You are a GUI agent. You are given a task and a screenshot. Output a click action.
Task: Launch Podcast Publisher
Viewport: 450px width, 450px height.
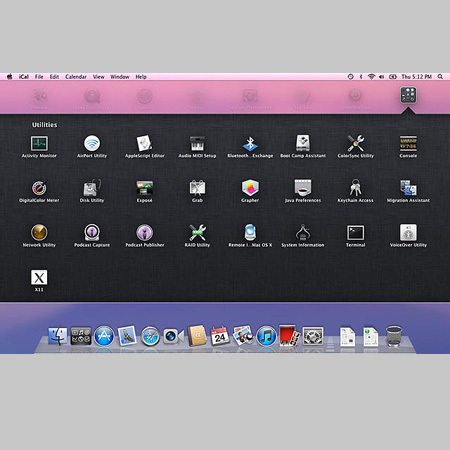(x=145, y=233)
